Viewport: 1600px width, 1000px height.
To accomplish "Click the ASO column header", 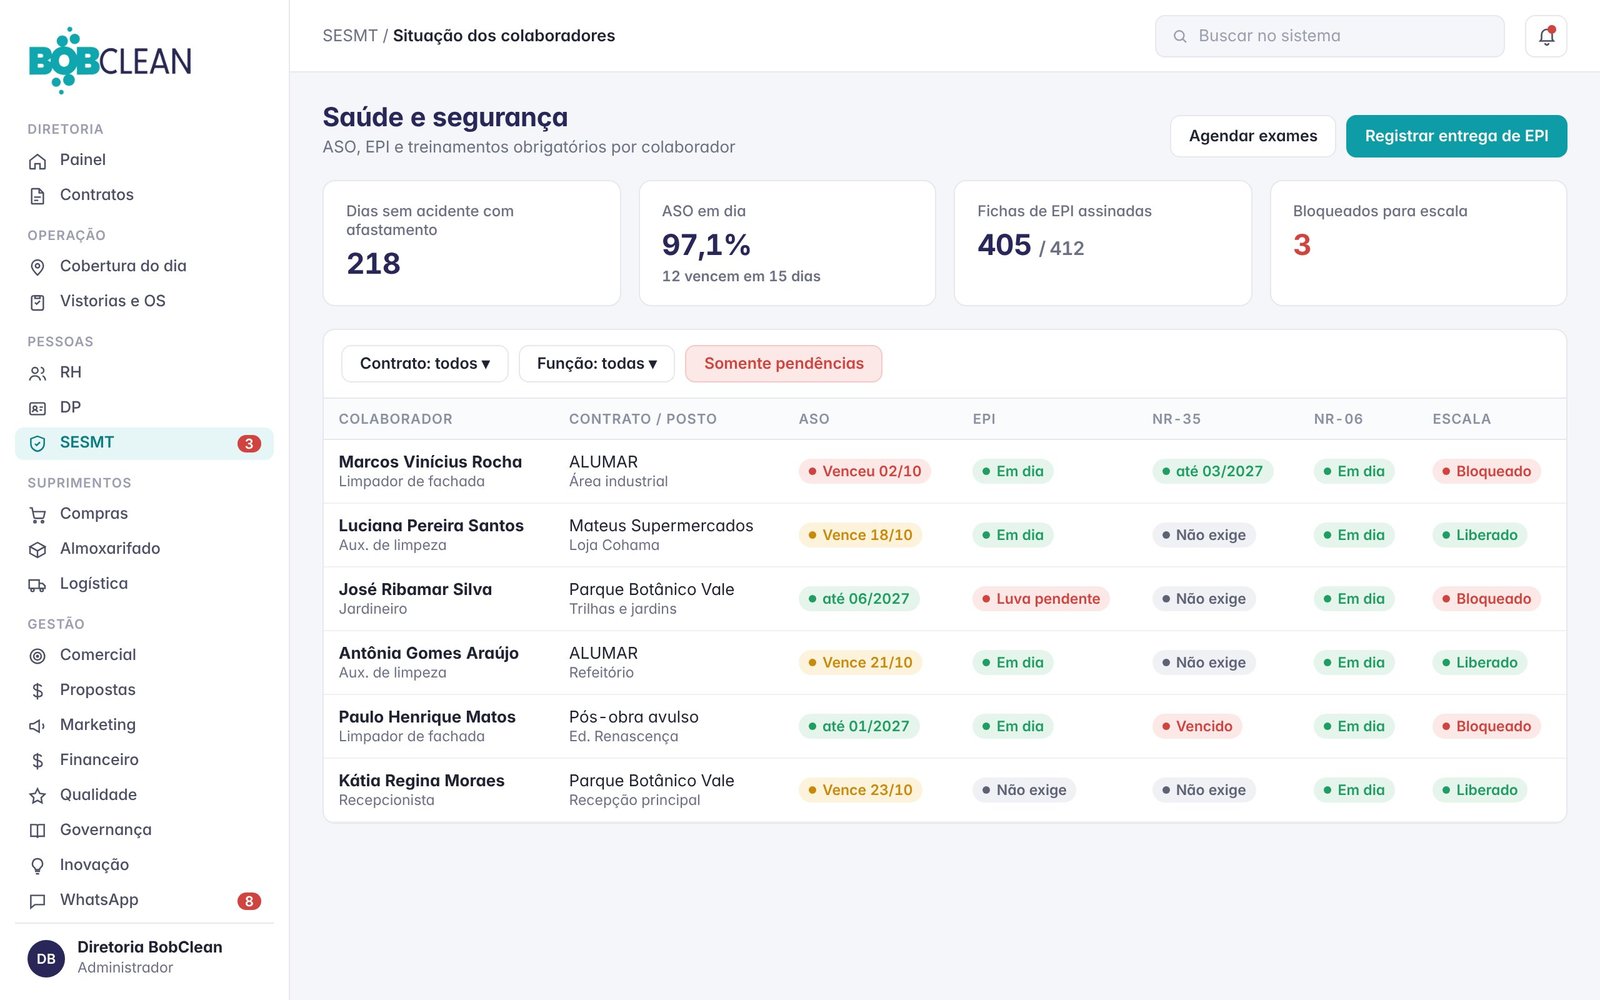I will [814, 419].
